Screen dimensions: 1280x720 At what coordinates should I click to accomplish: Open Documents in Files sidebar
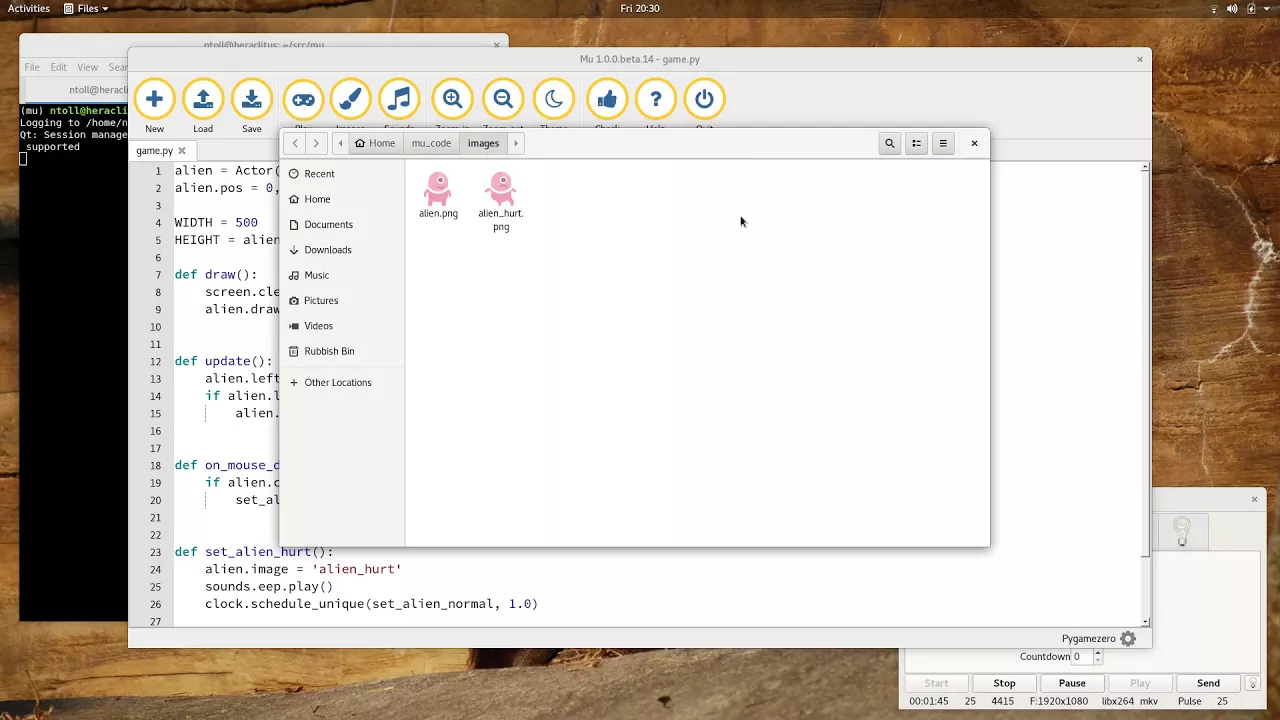(x=342, y=224)
